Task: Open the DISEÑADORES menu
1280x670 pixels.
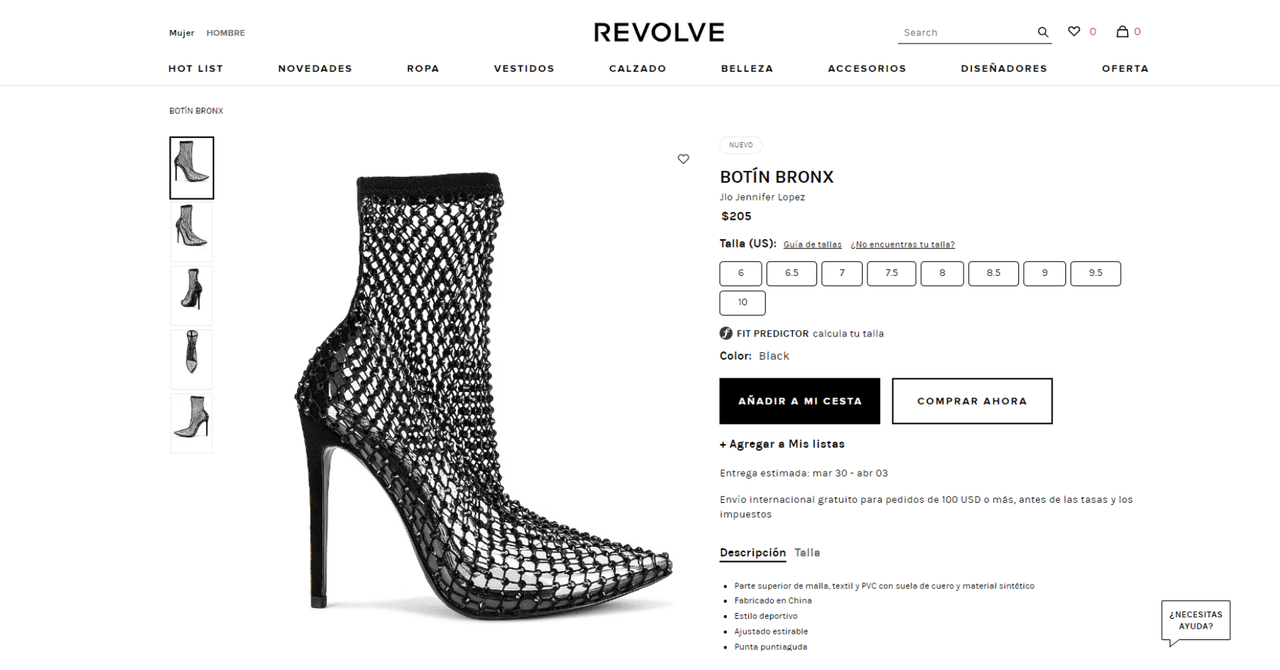Action: coord(1004,68)
